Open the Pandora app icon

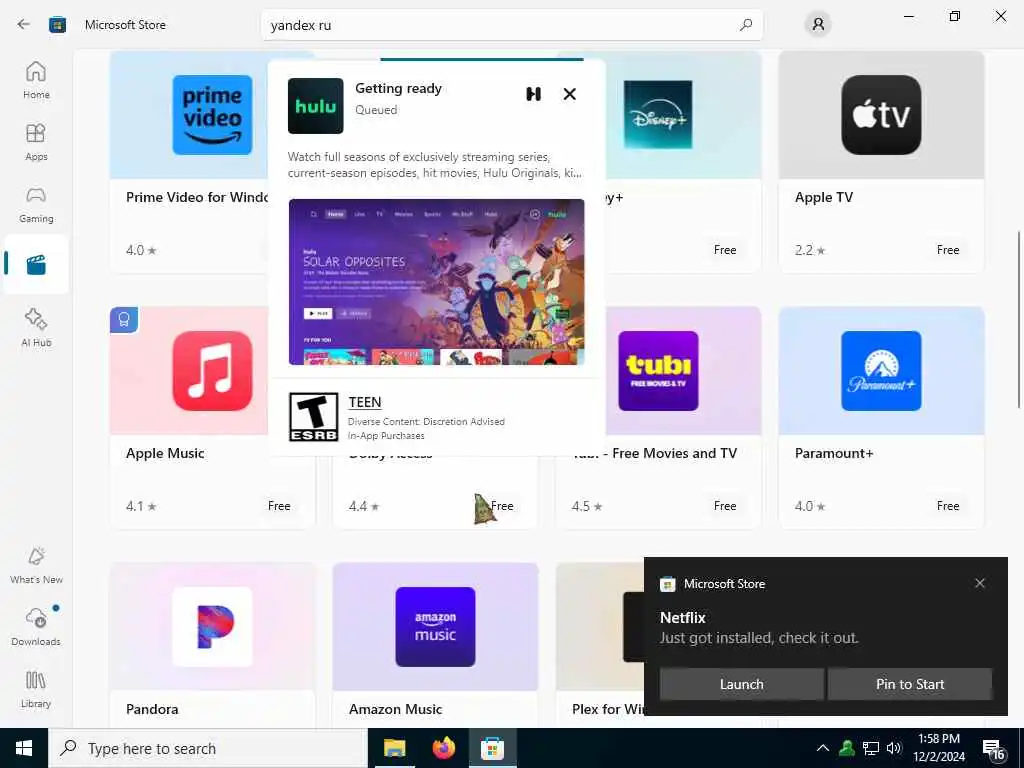[x=212, y=627]
